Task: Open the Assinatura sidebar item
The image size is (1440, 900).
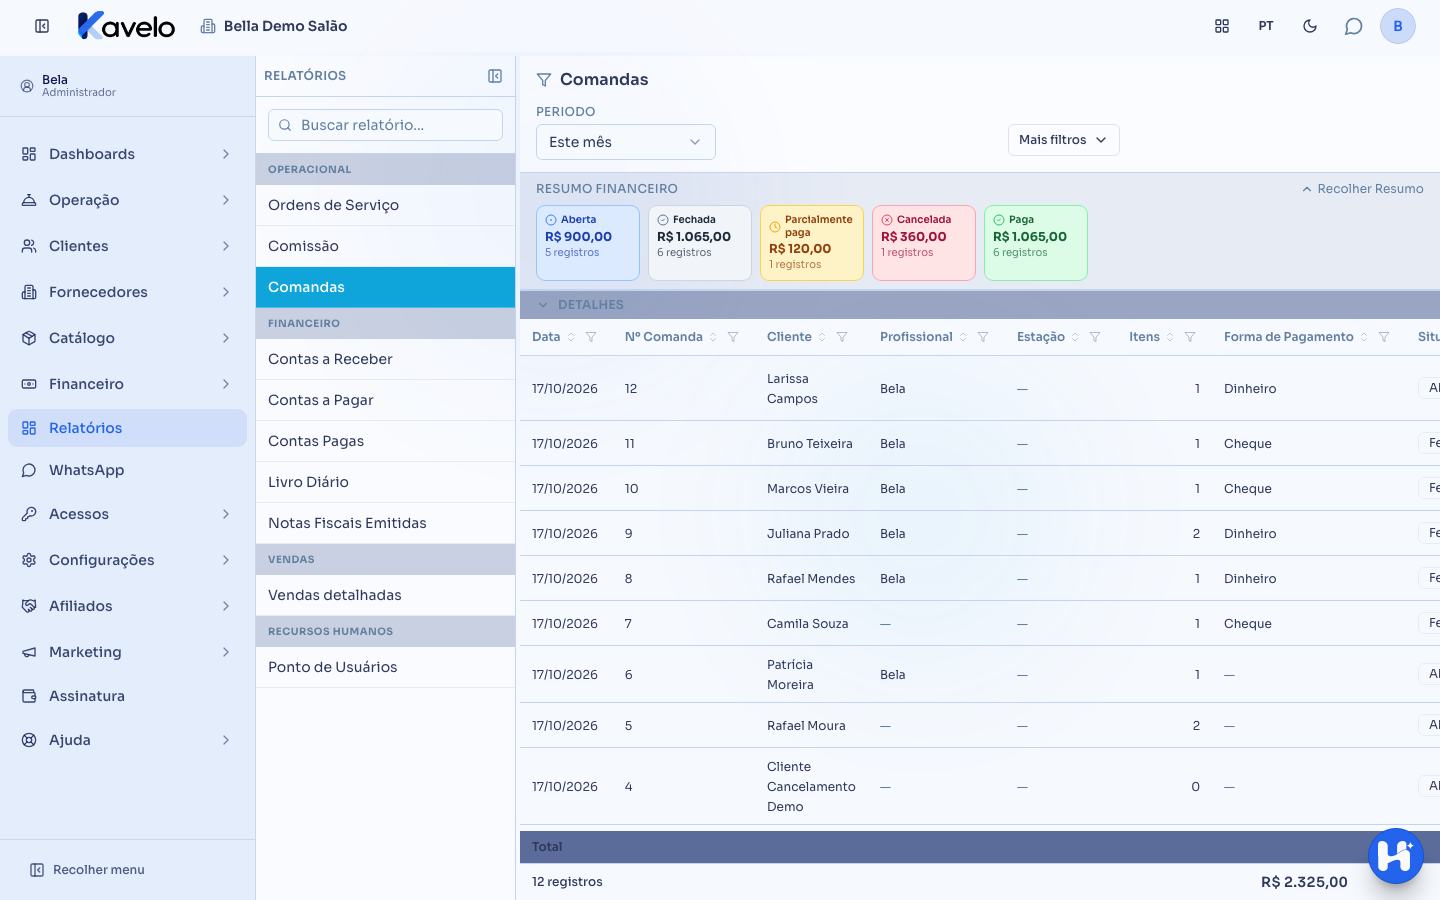Action: [127, 696]
